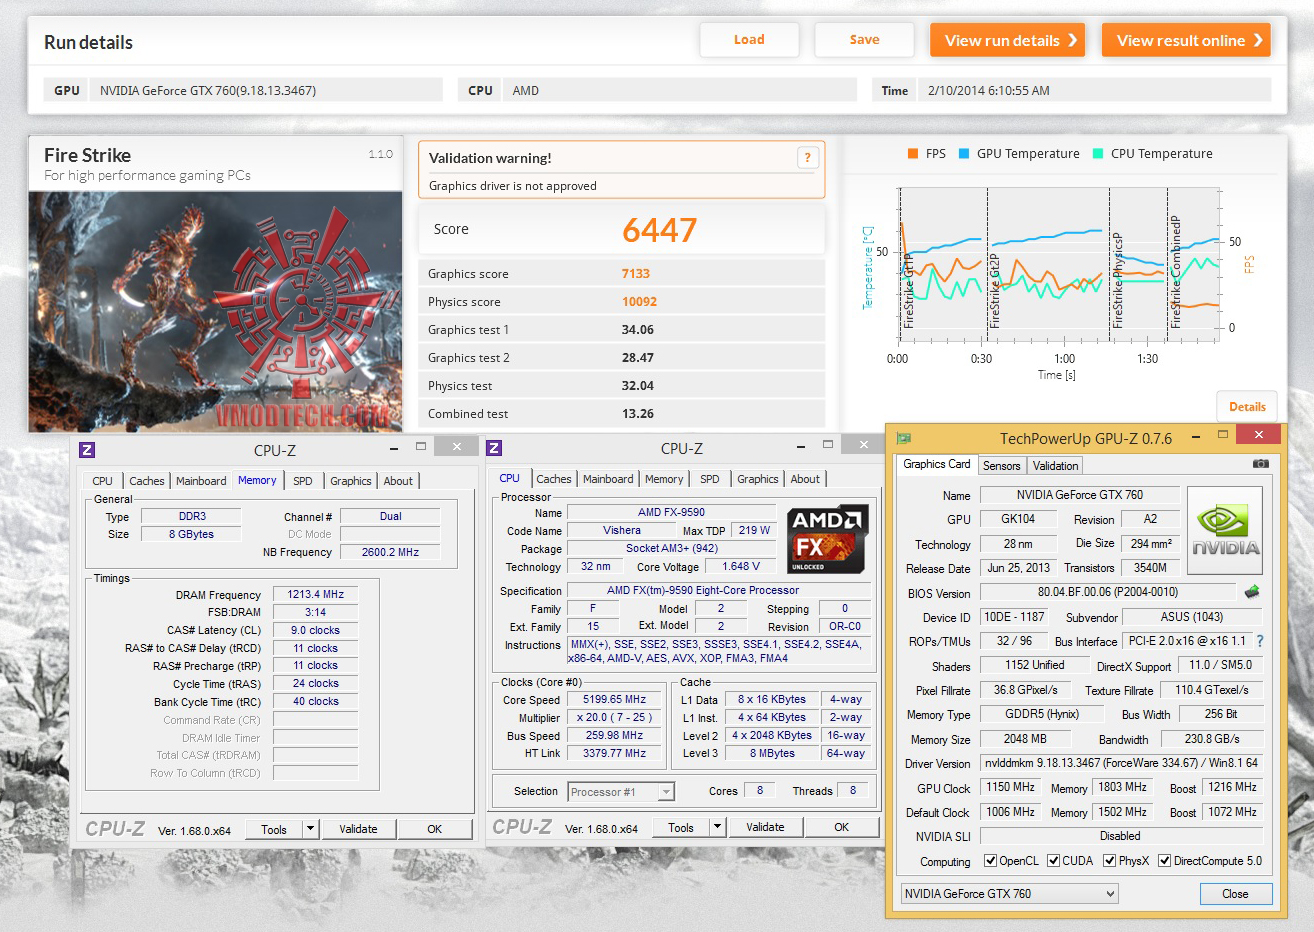Screen dimensions: 1314x932
Task: Toggle the CUDA checkbox
Action: 1053,861
